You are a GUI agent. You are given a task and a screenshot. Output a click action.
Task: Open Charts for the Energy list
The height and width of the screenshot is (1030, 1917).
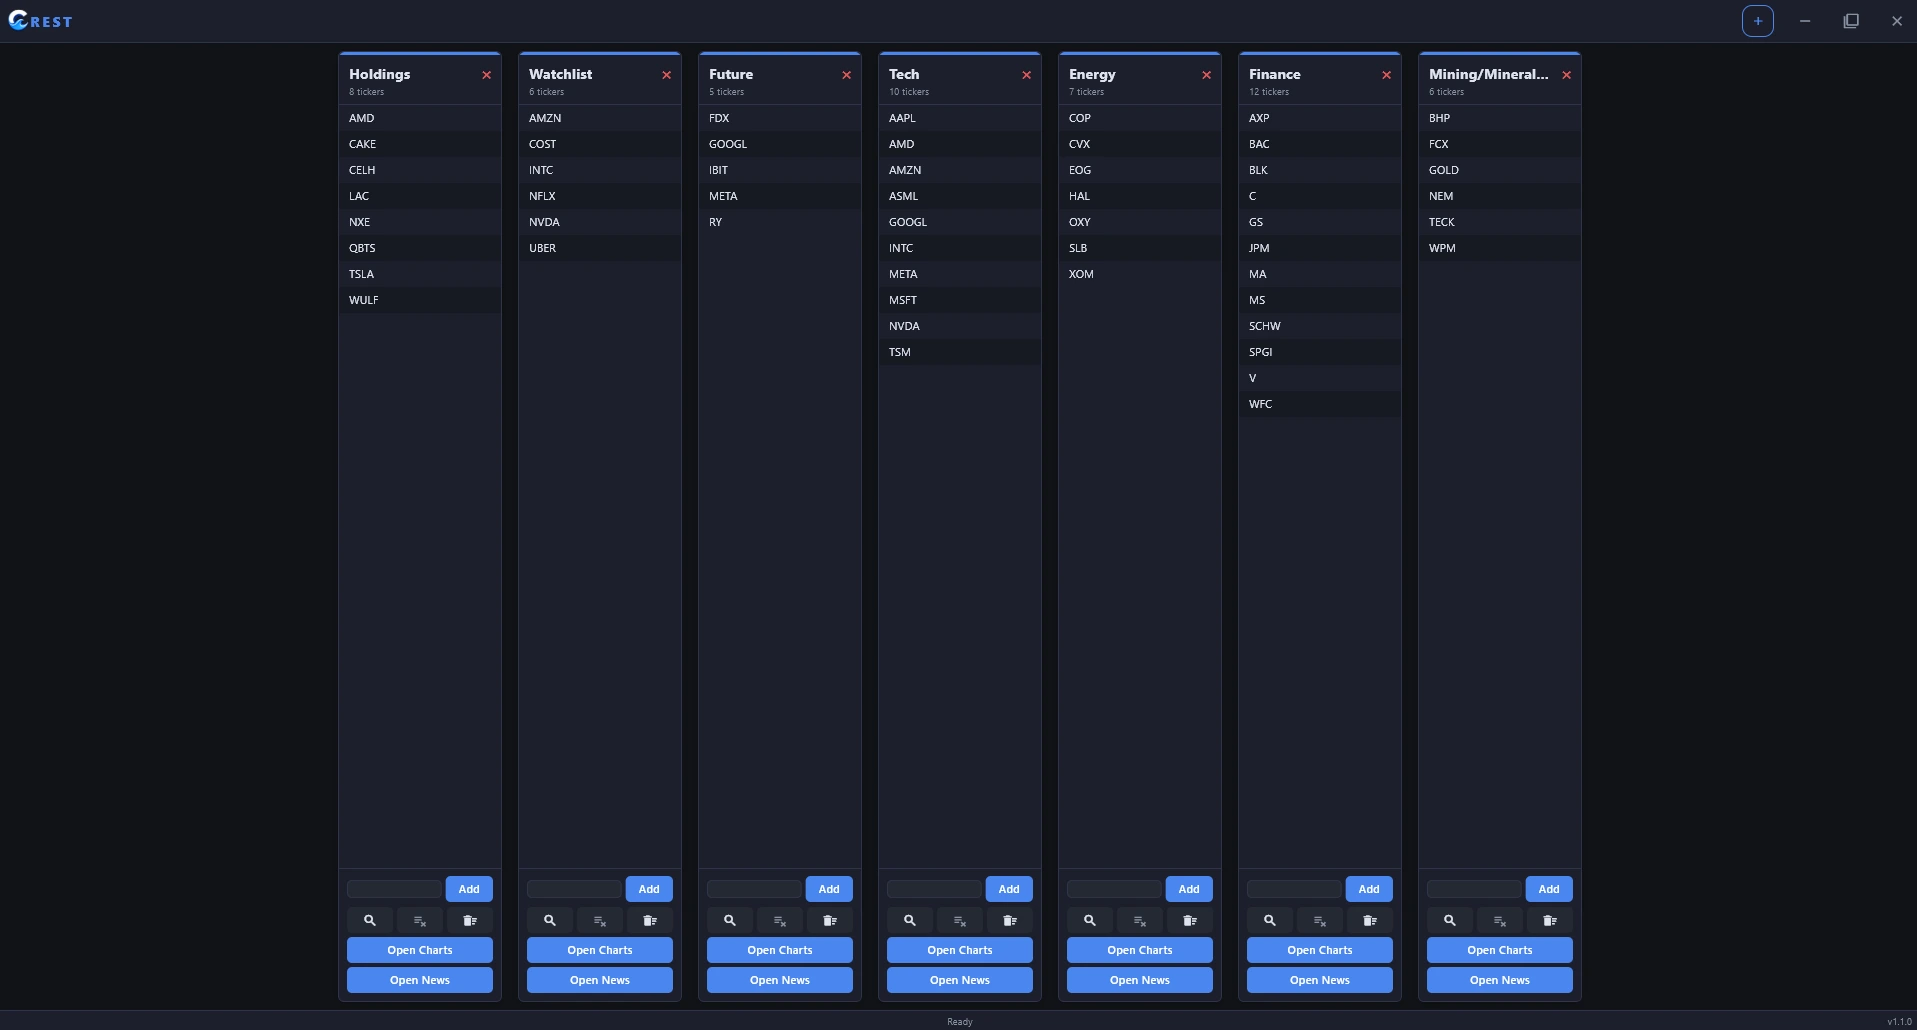[1140, 950]
